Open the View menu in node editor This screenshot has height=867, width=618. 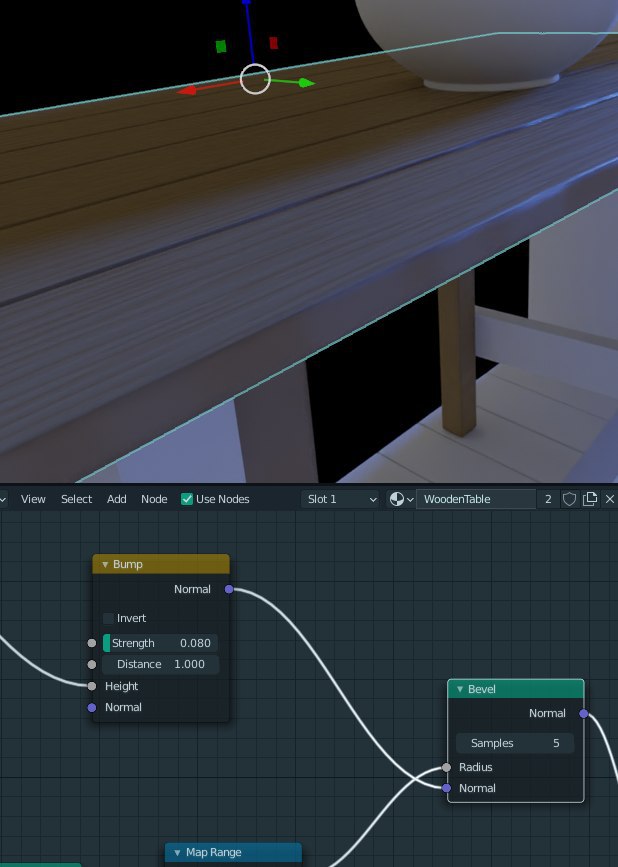click(x=33, y=499)
